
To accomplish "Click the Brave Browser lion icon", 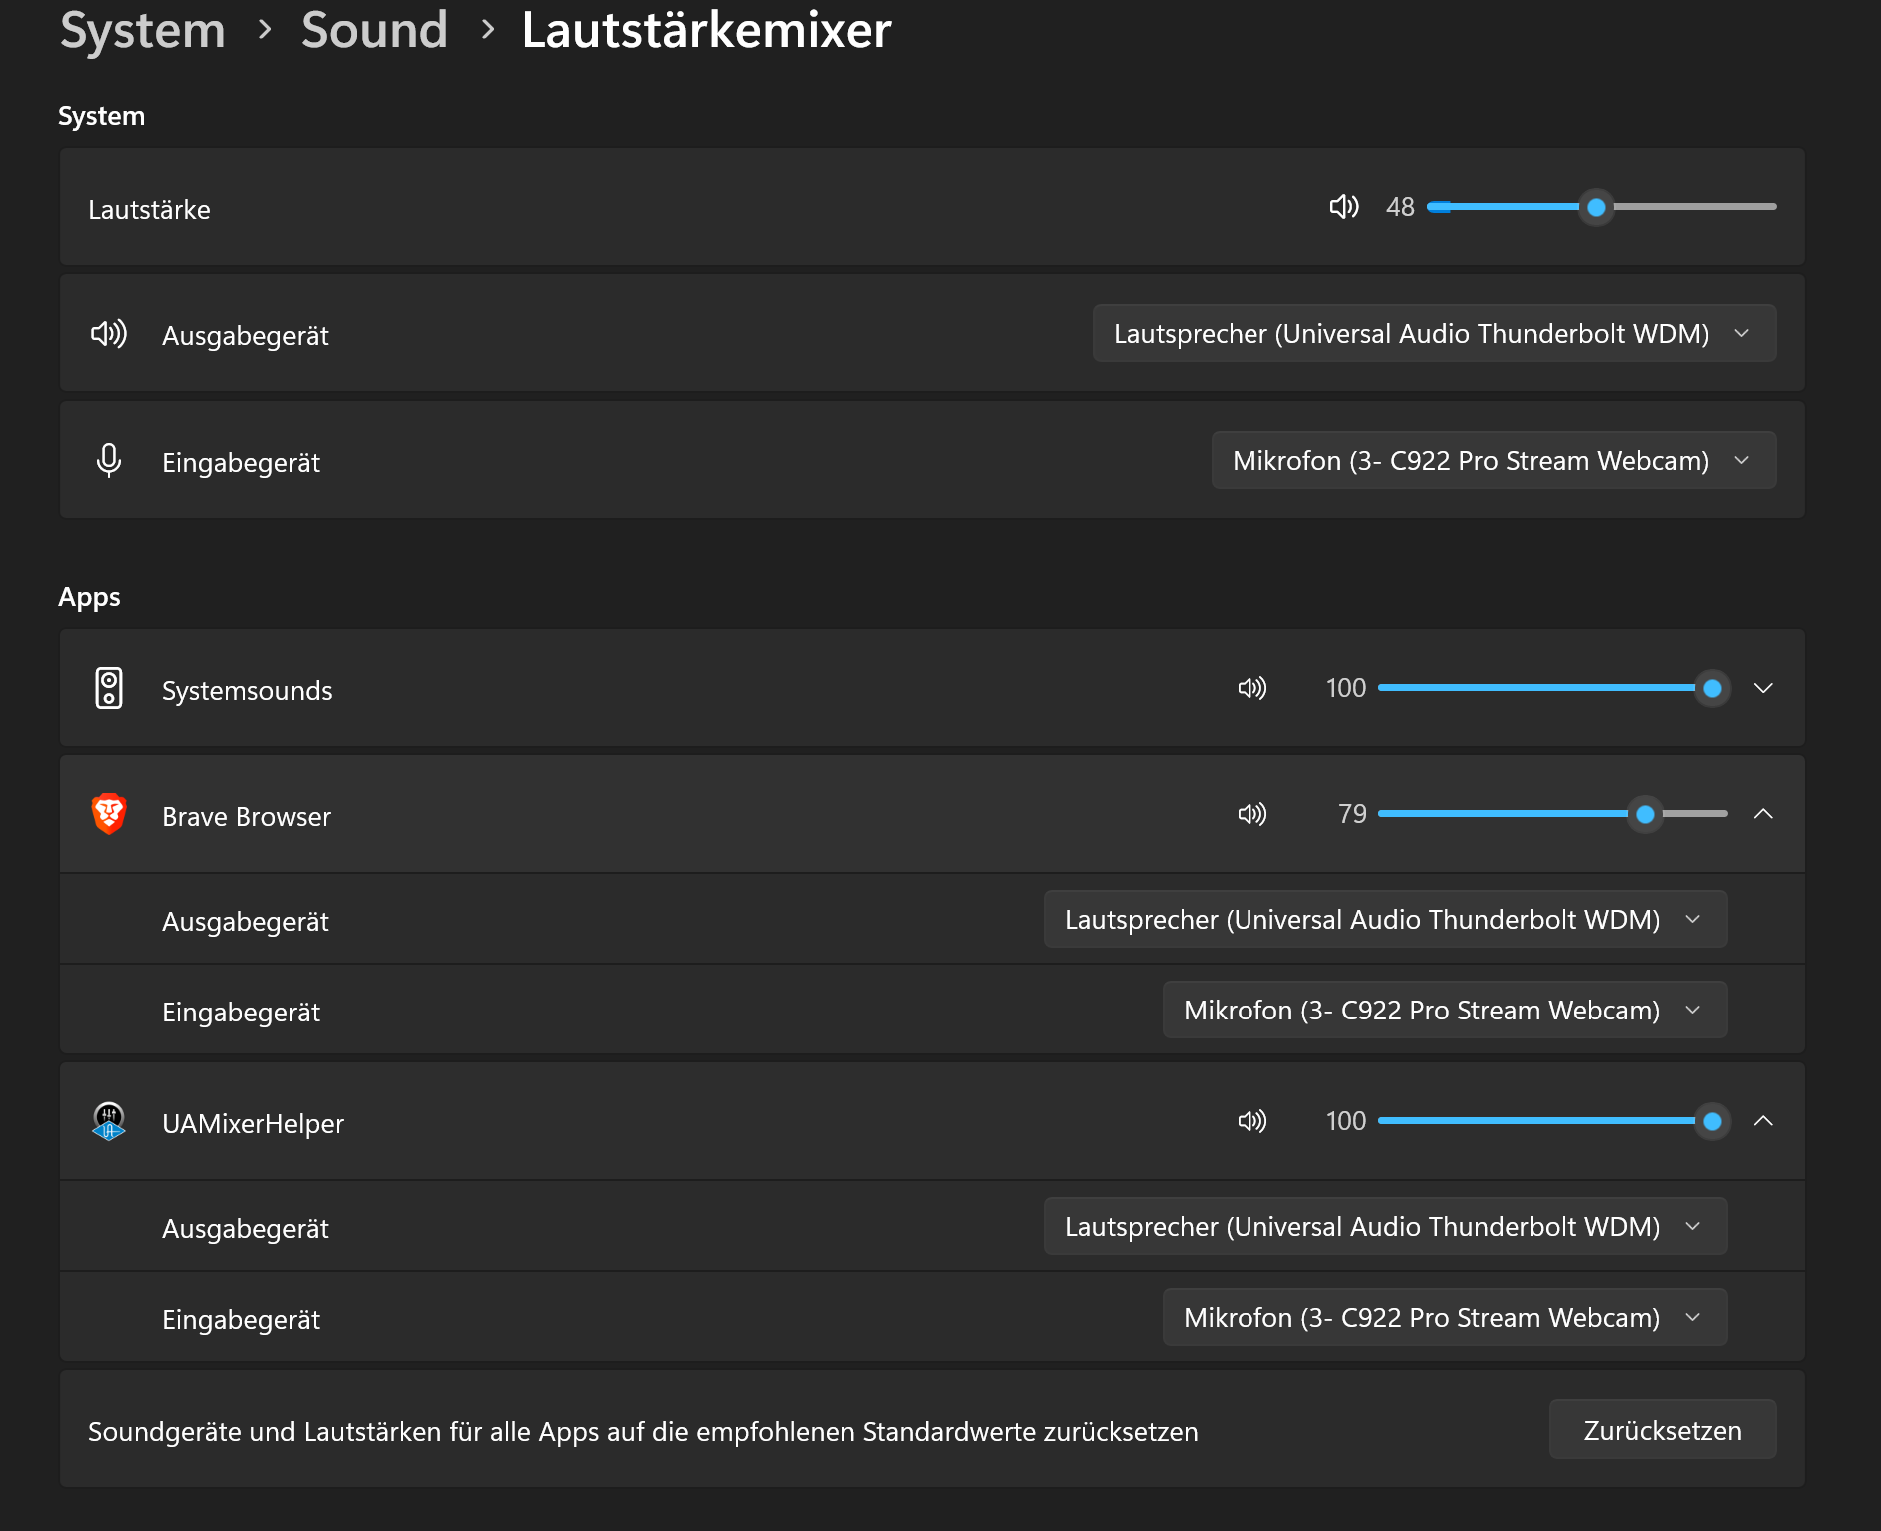I will point(109,814).
